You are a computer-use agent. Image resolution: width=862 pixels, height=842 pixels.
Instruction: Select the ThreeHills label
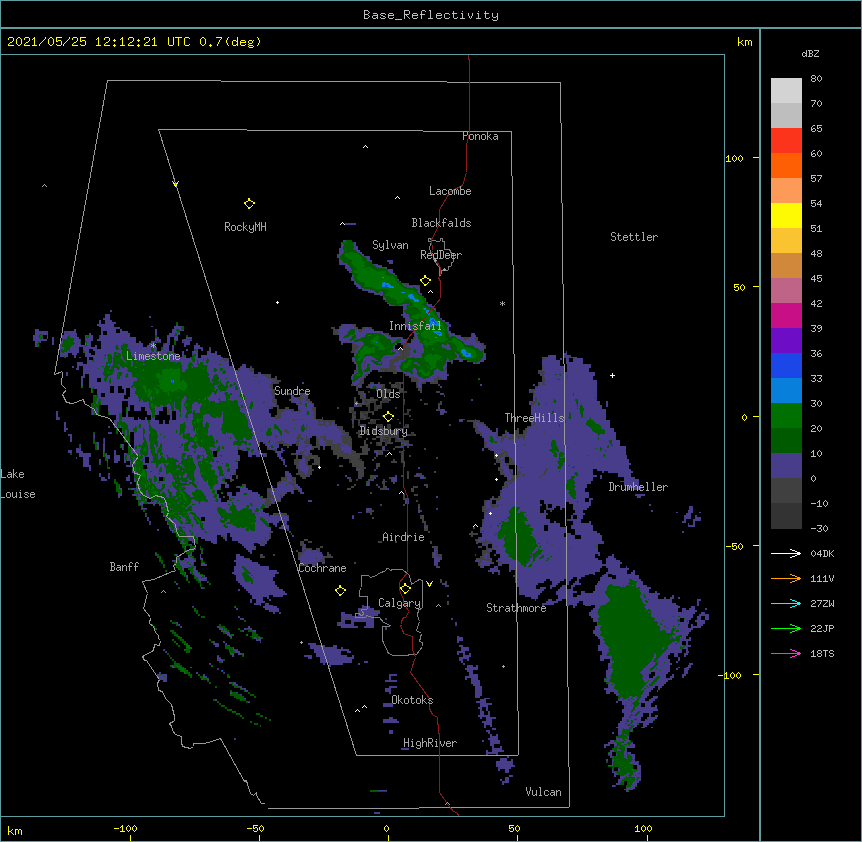pyautogui.click(x=534, y=418)
